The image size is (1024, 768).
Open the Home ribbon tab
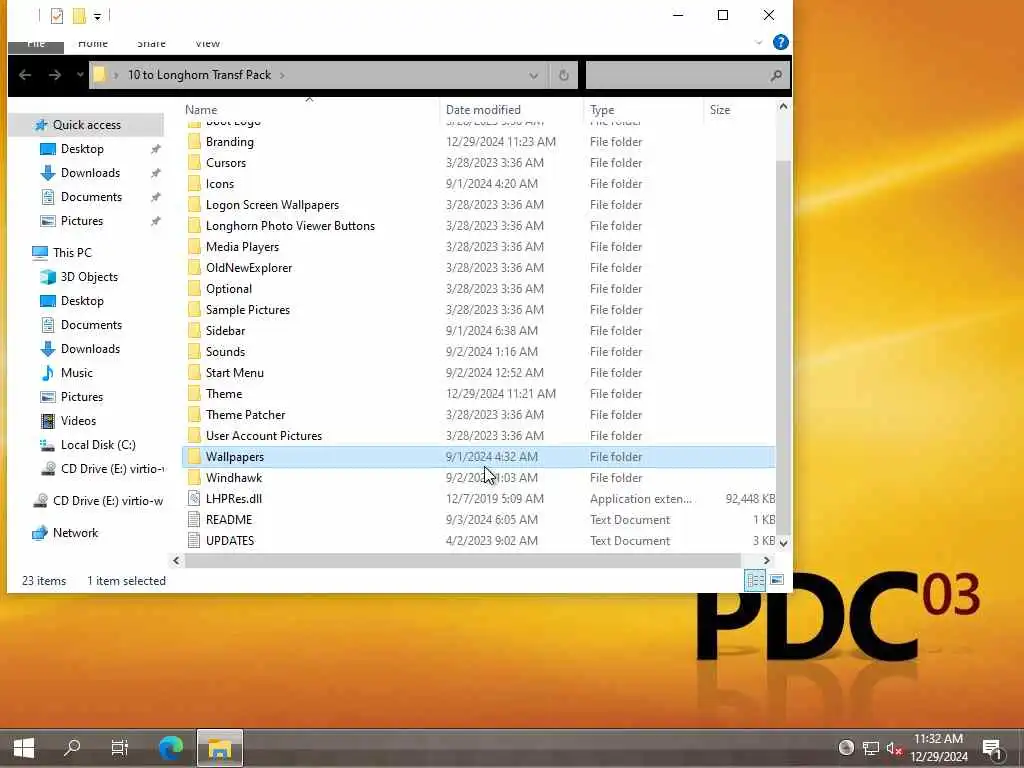click(x=93, y=44)
